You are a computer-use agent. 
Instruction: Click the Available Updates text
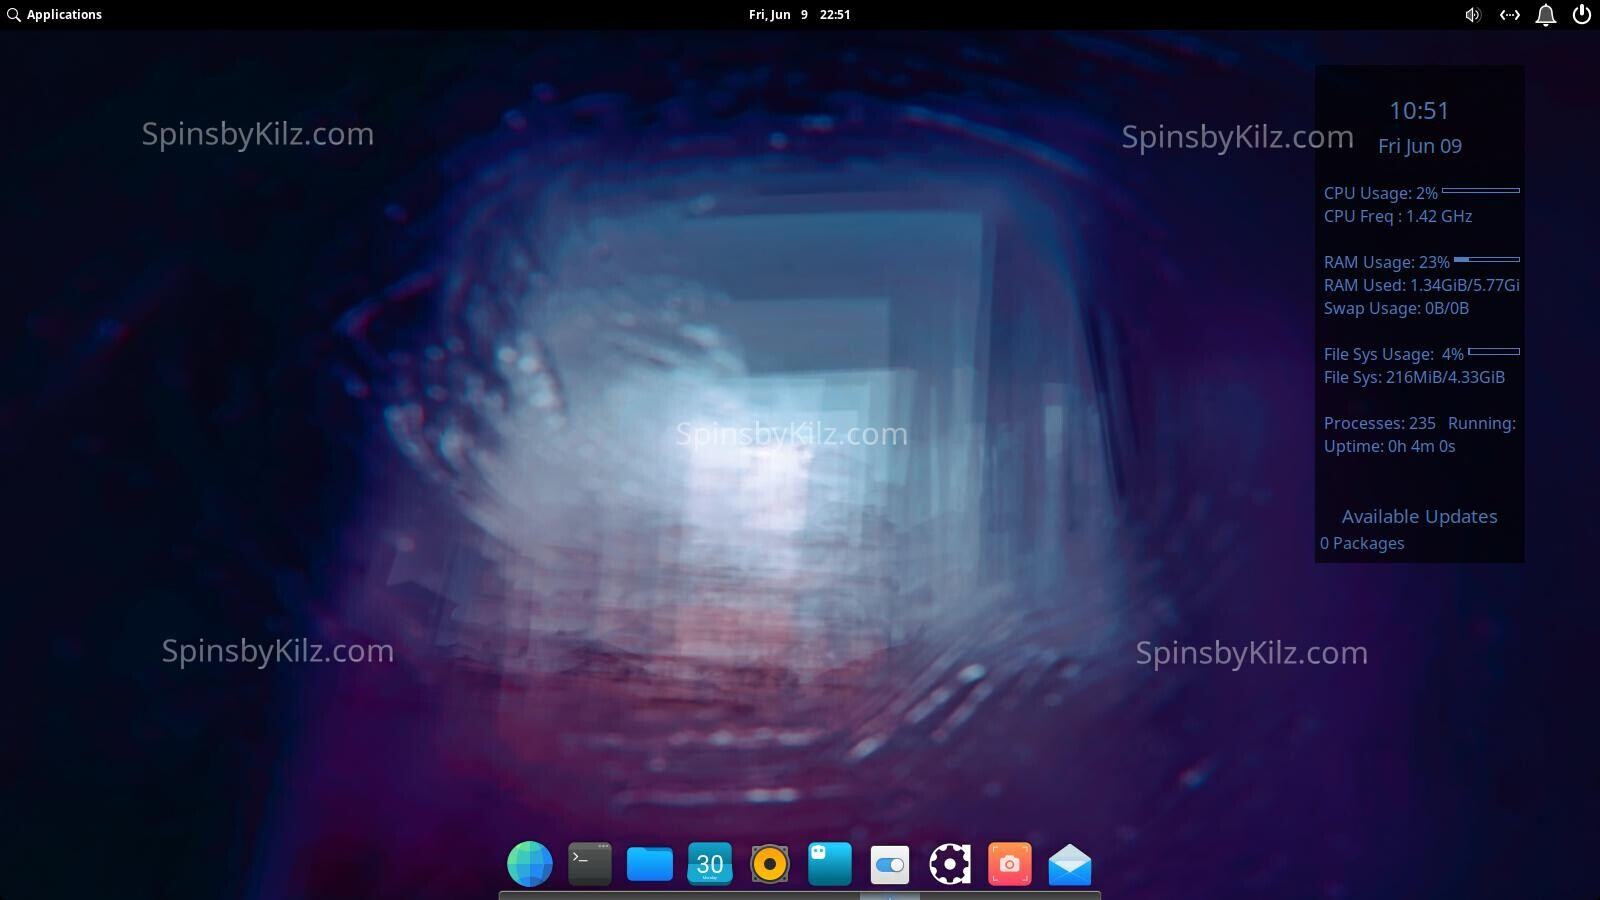tap(1419, 517)
